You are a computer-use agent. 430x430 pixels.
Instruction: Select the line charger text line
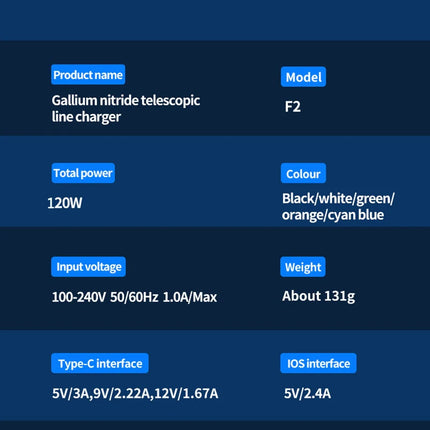click(x=86, y=117)
